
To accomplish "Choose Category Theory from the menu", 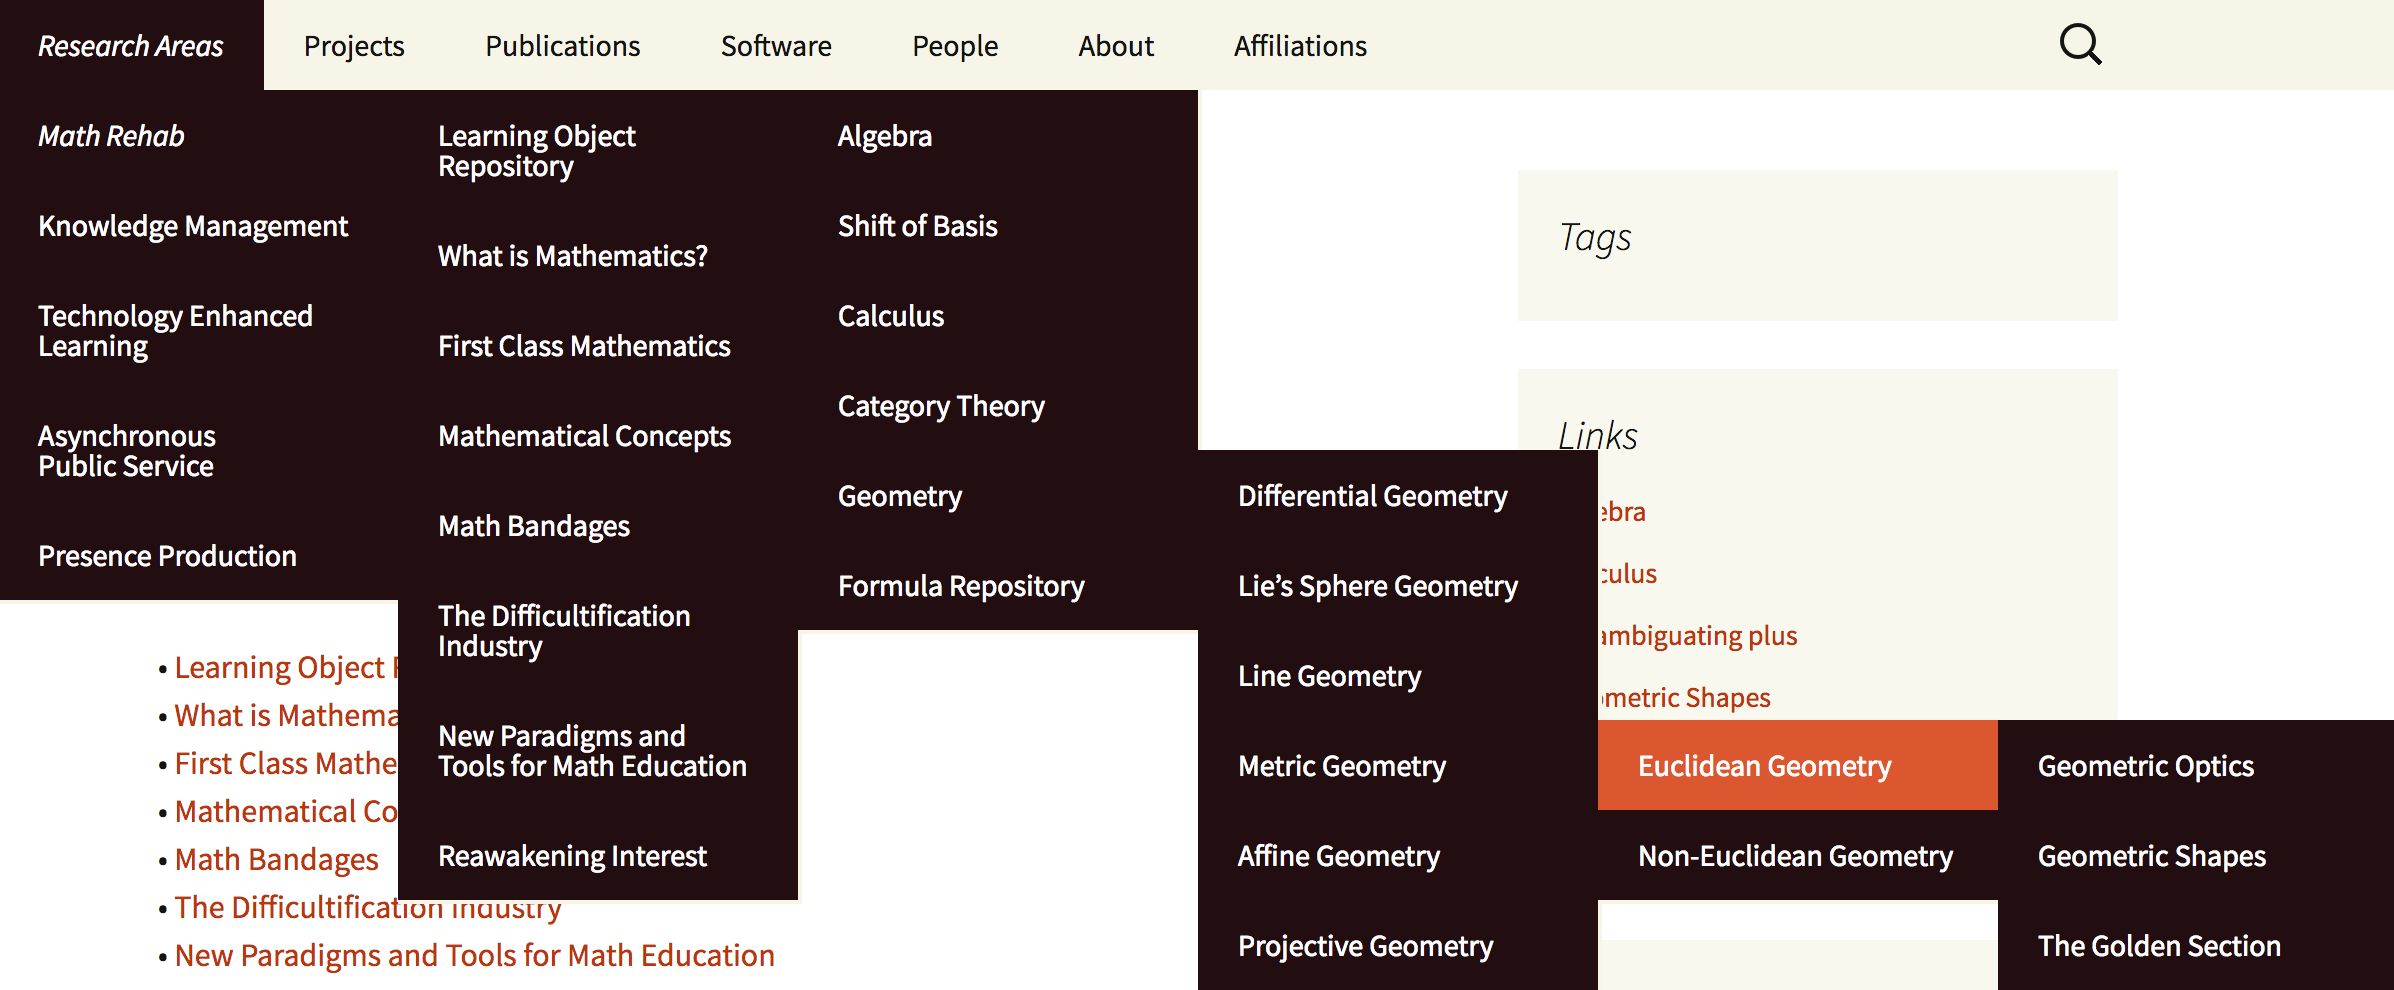I will tap(941, 406).
